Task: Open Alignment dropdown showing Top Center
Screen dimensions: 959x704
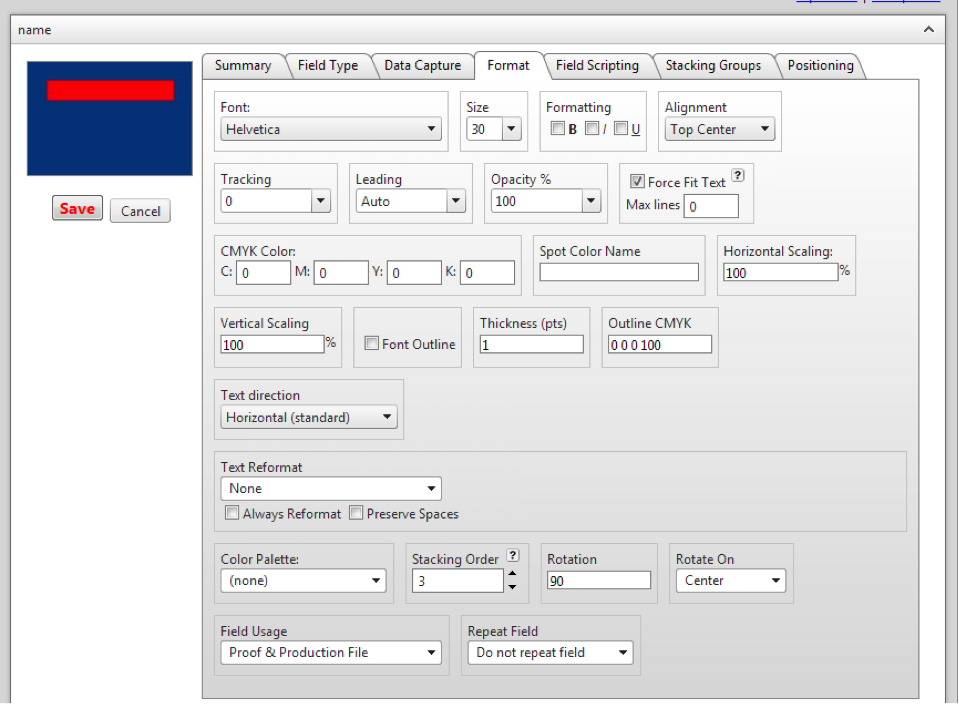Action: (719, 129)
